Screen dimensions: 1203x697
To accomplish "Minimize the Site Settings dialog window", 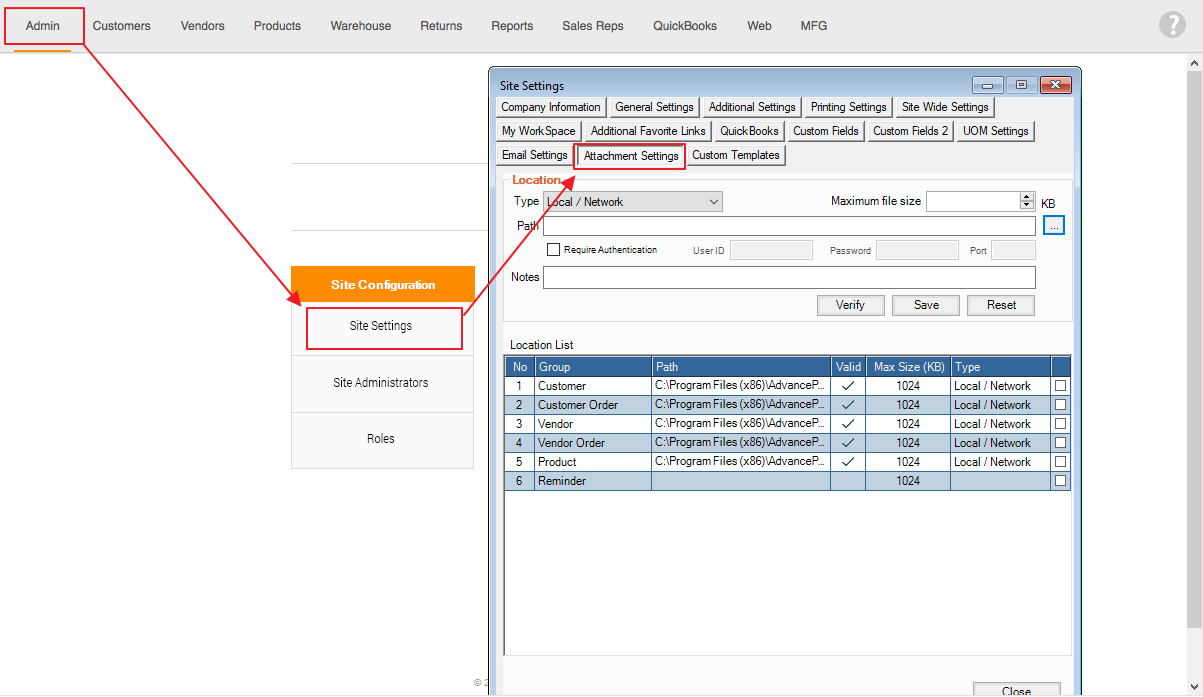I will point(988,86).
